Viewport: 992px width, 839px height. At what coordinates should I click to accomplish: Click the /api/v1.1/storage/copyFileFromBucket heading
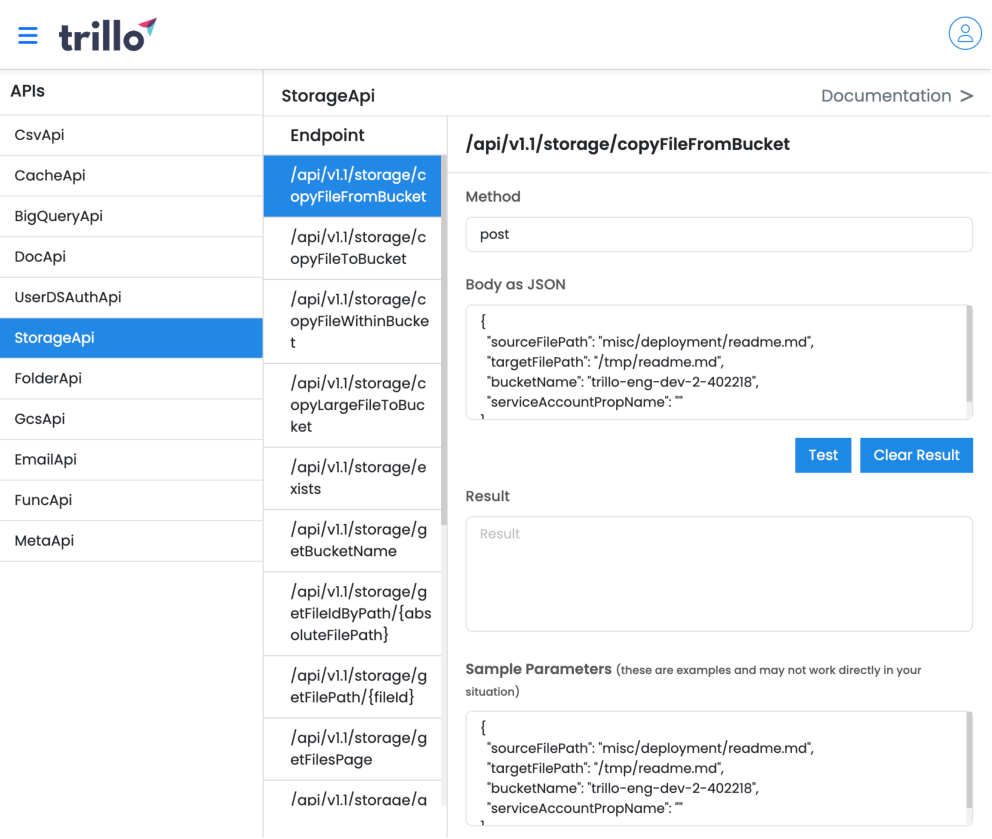point(628,144)
